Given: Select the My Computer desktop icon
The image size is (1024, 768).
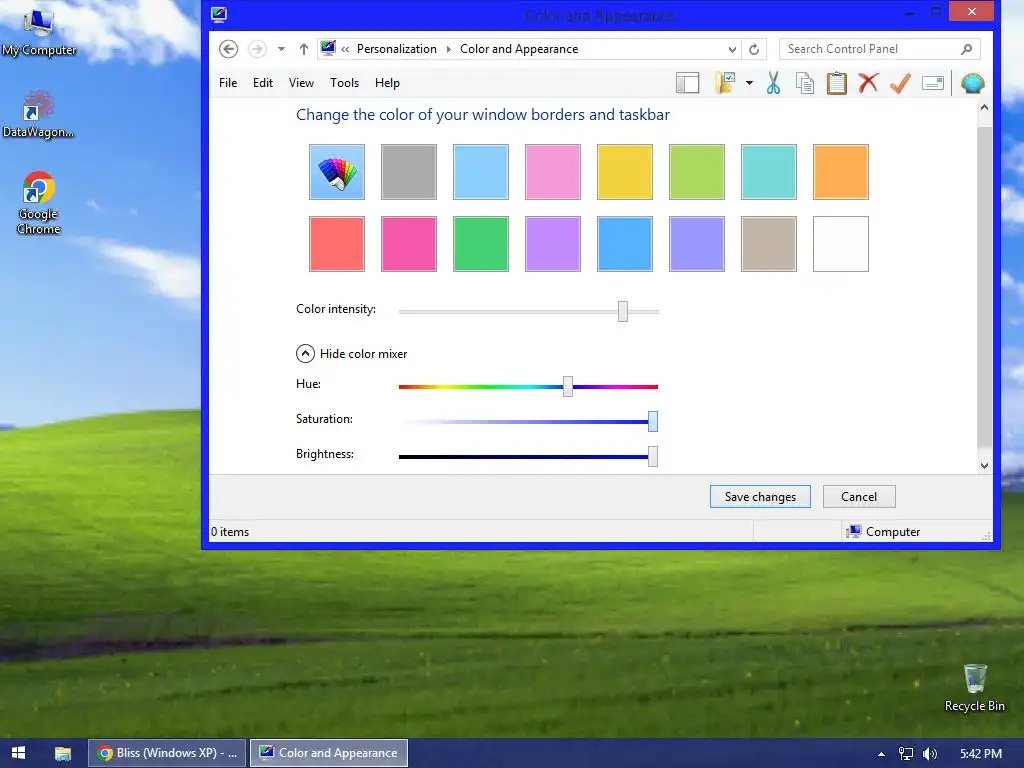Looking at the screenshot, I should pos(39,33).
